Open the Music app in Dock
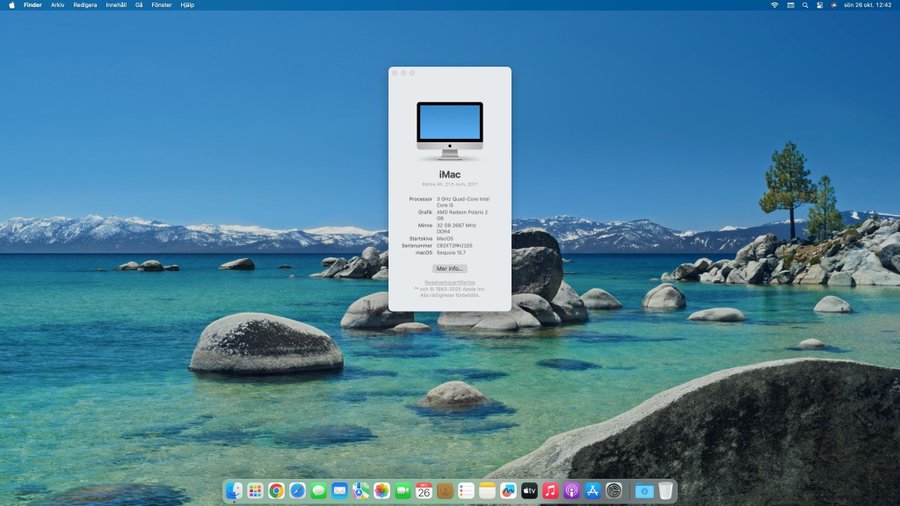This screenshot has height=506, width=900. (550, 491)
